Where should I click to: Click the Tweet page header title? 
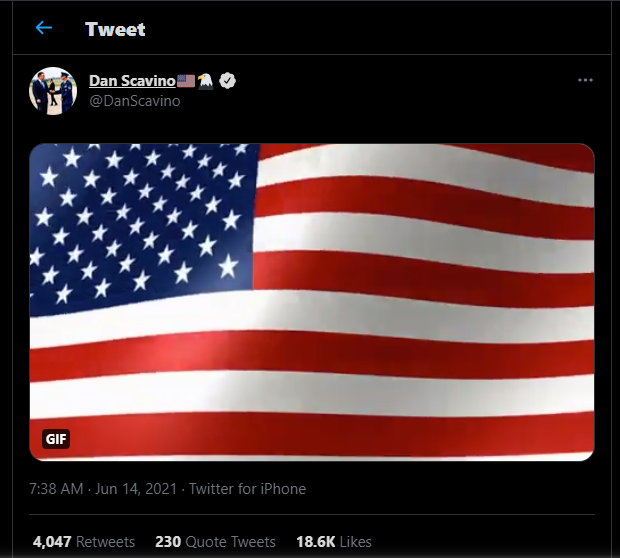tap(115, 29)
